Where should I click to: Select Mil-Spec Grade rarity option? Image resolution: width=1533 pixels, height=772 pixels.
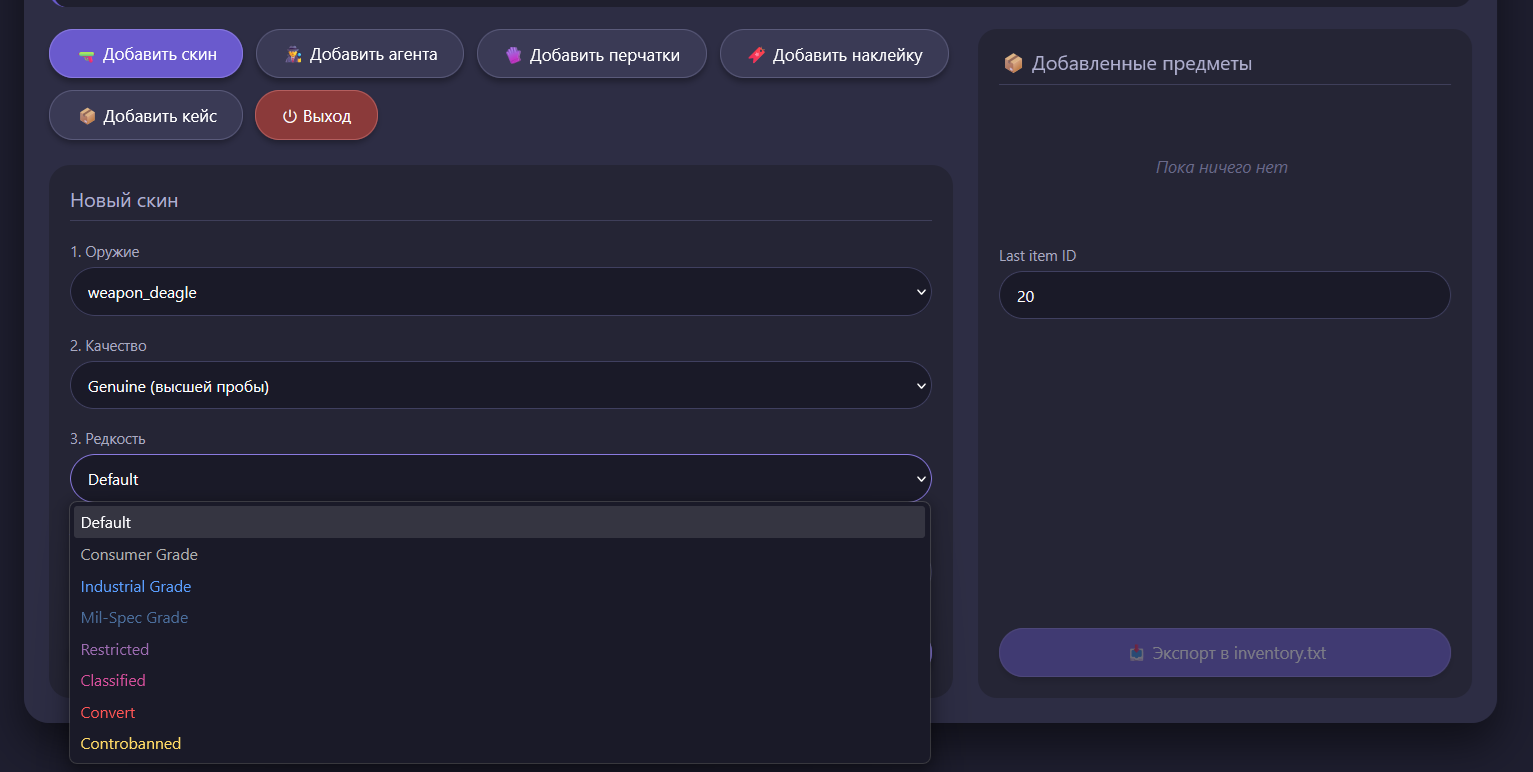499,618
